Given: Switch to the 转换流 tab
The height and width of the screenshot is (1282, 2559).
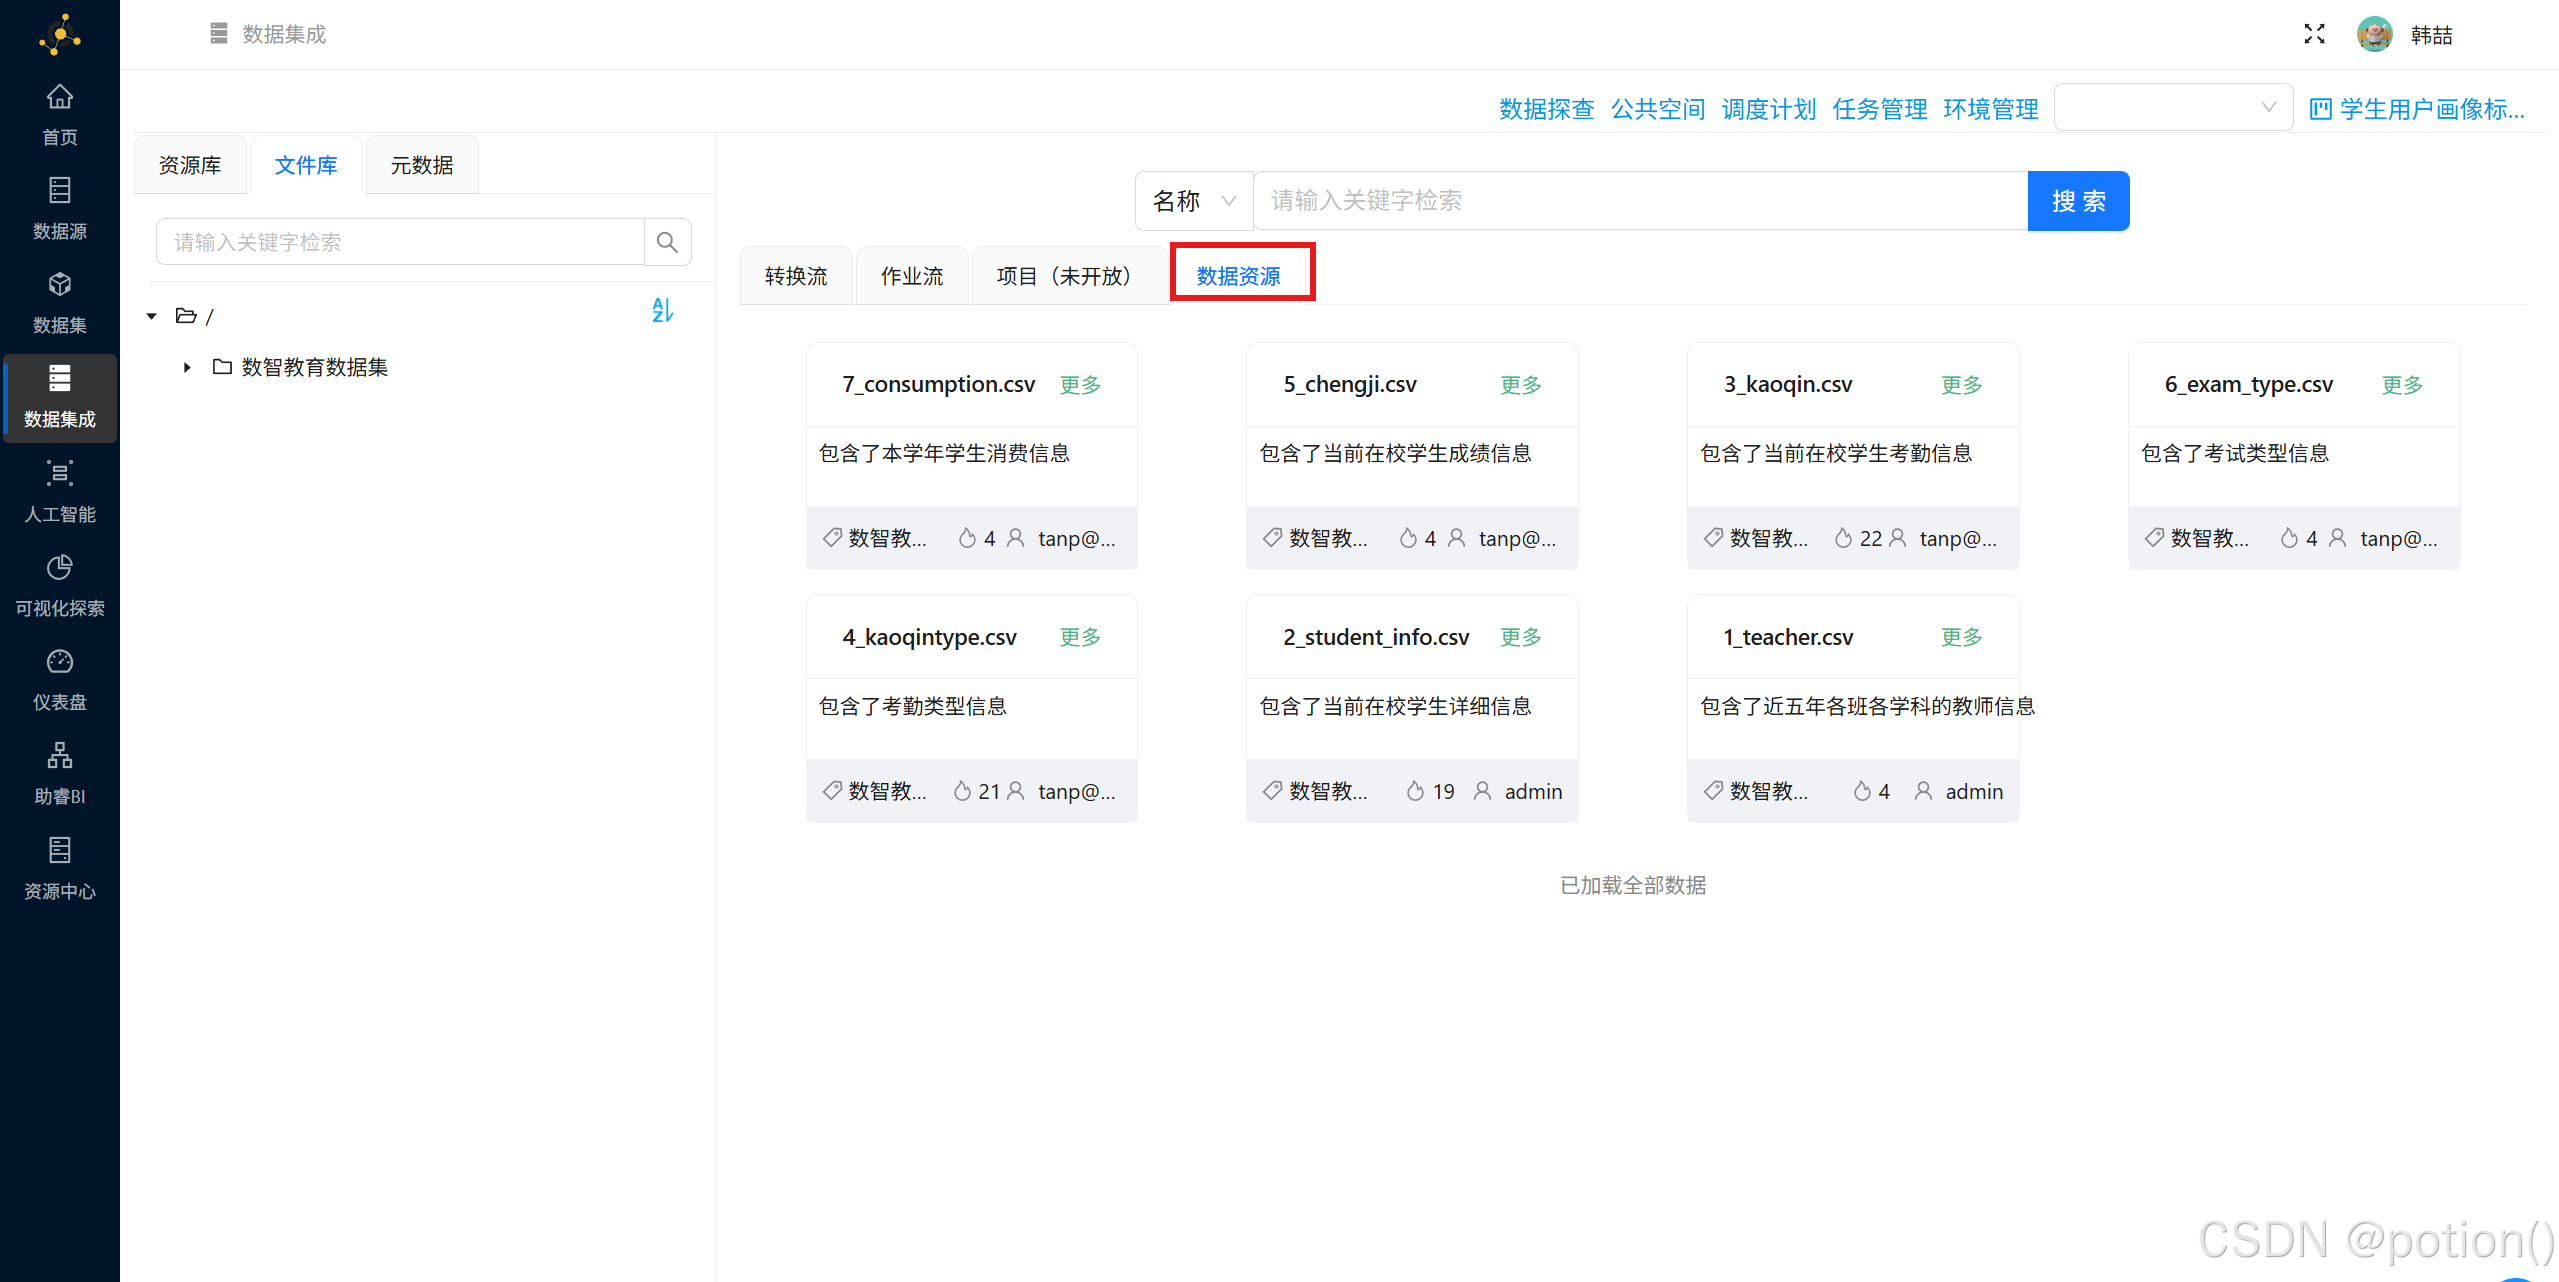Looking at the screenshot, I should (796, 276).
